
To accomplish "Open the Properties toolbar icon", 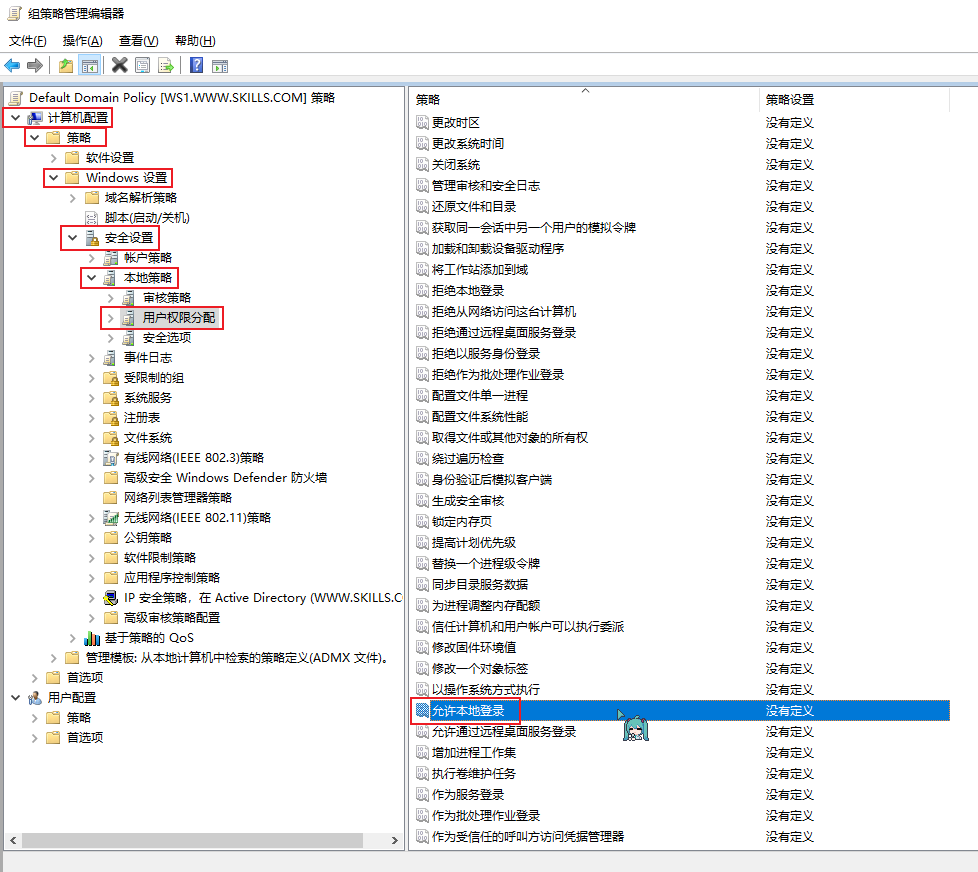I will coord(143,65).
